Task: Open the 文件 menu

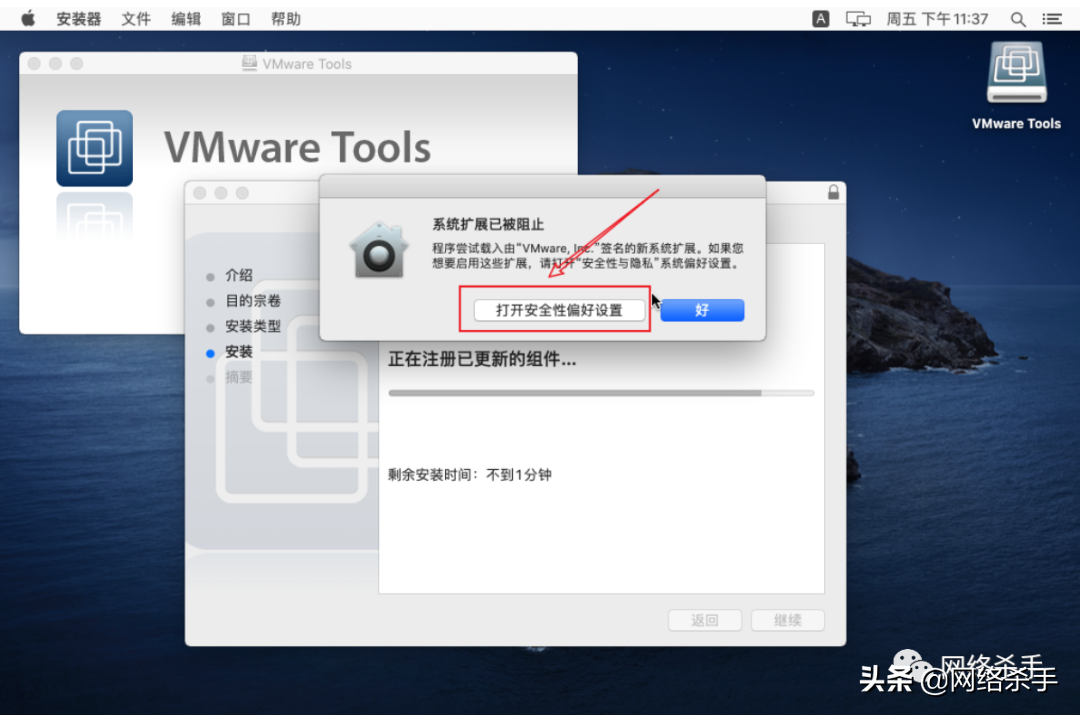Action: pos(136,19)
